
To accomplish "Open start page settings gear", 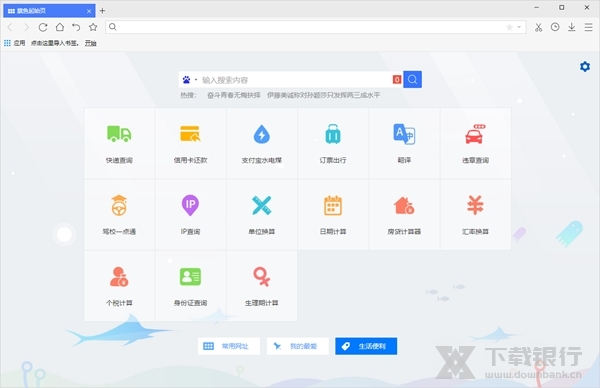I will 585,67.
